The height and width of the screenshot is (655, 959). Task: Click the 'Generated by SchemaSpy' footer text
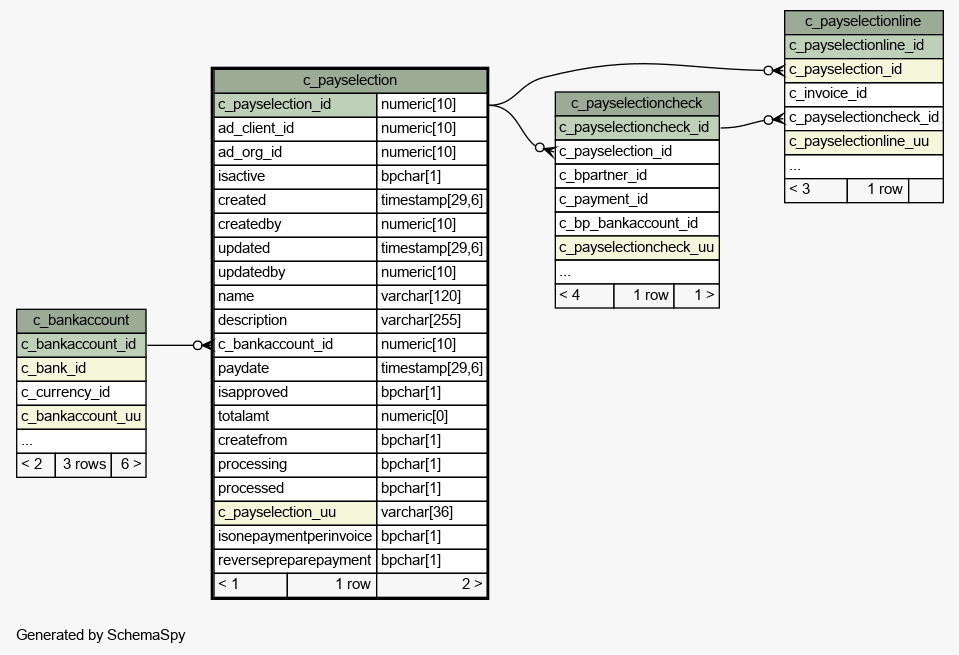(x=101, y=635)
